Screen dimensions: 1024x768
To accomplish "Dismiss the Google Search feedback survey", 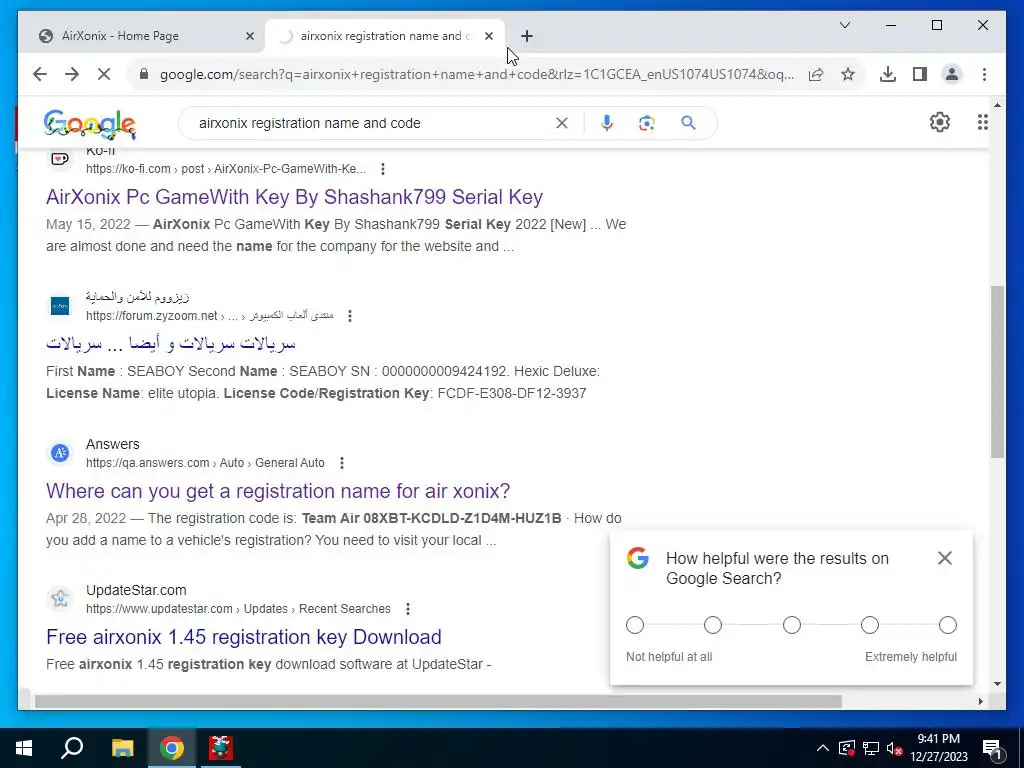I will (945, 558).
